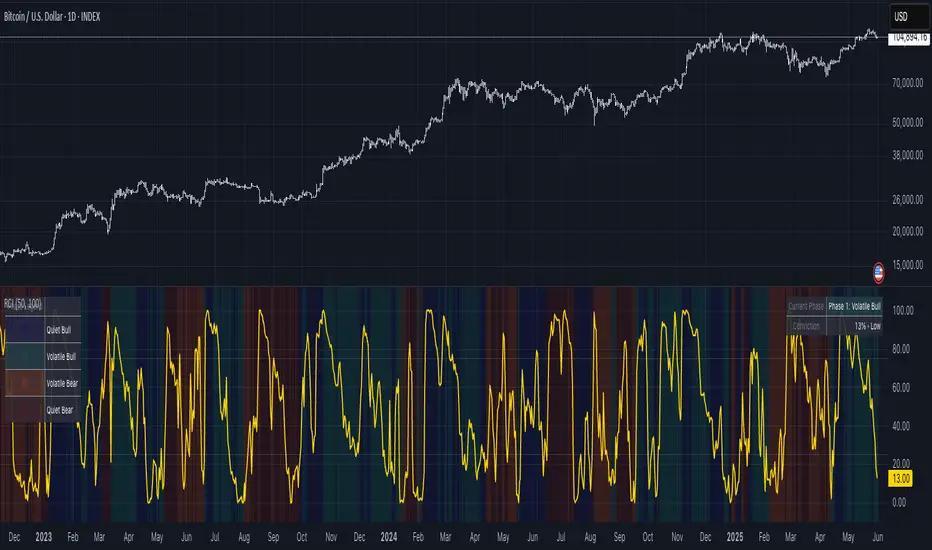Click the 15,000.00 price axis label
Screen dimensions: 932x550
tap(907, 265)
